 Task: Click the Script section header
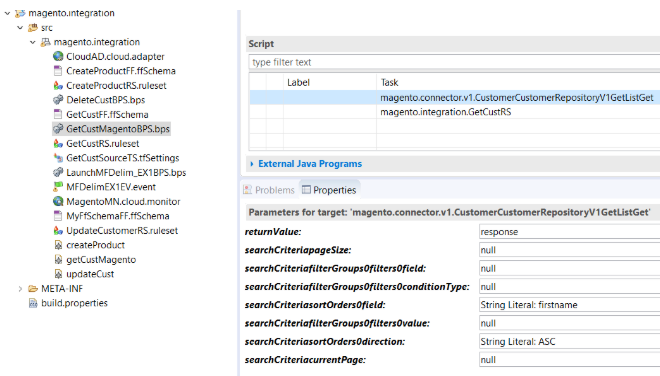[x=453, y=44]
